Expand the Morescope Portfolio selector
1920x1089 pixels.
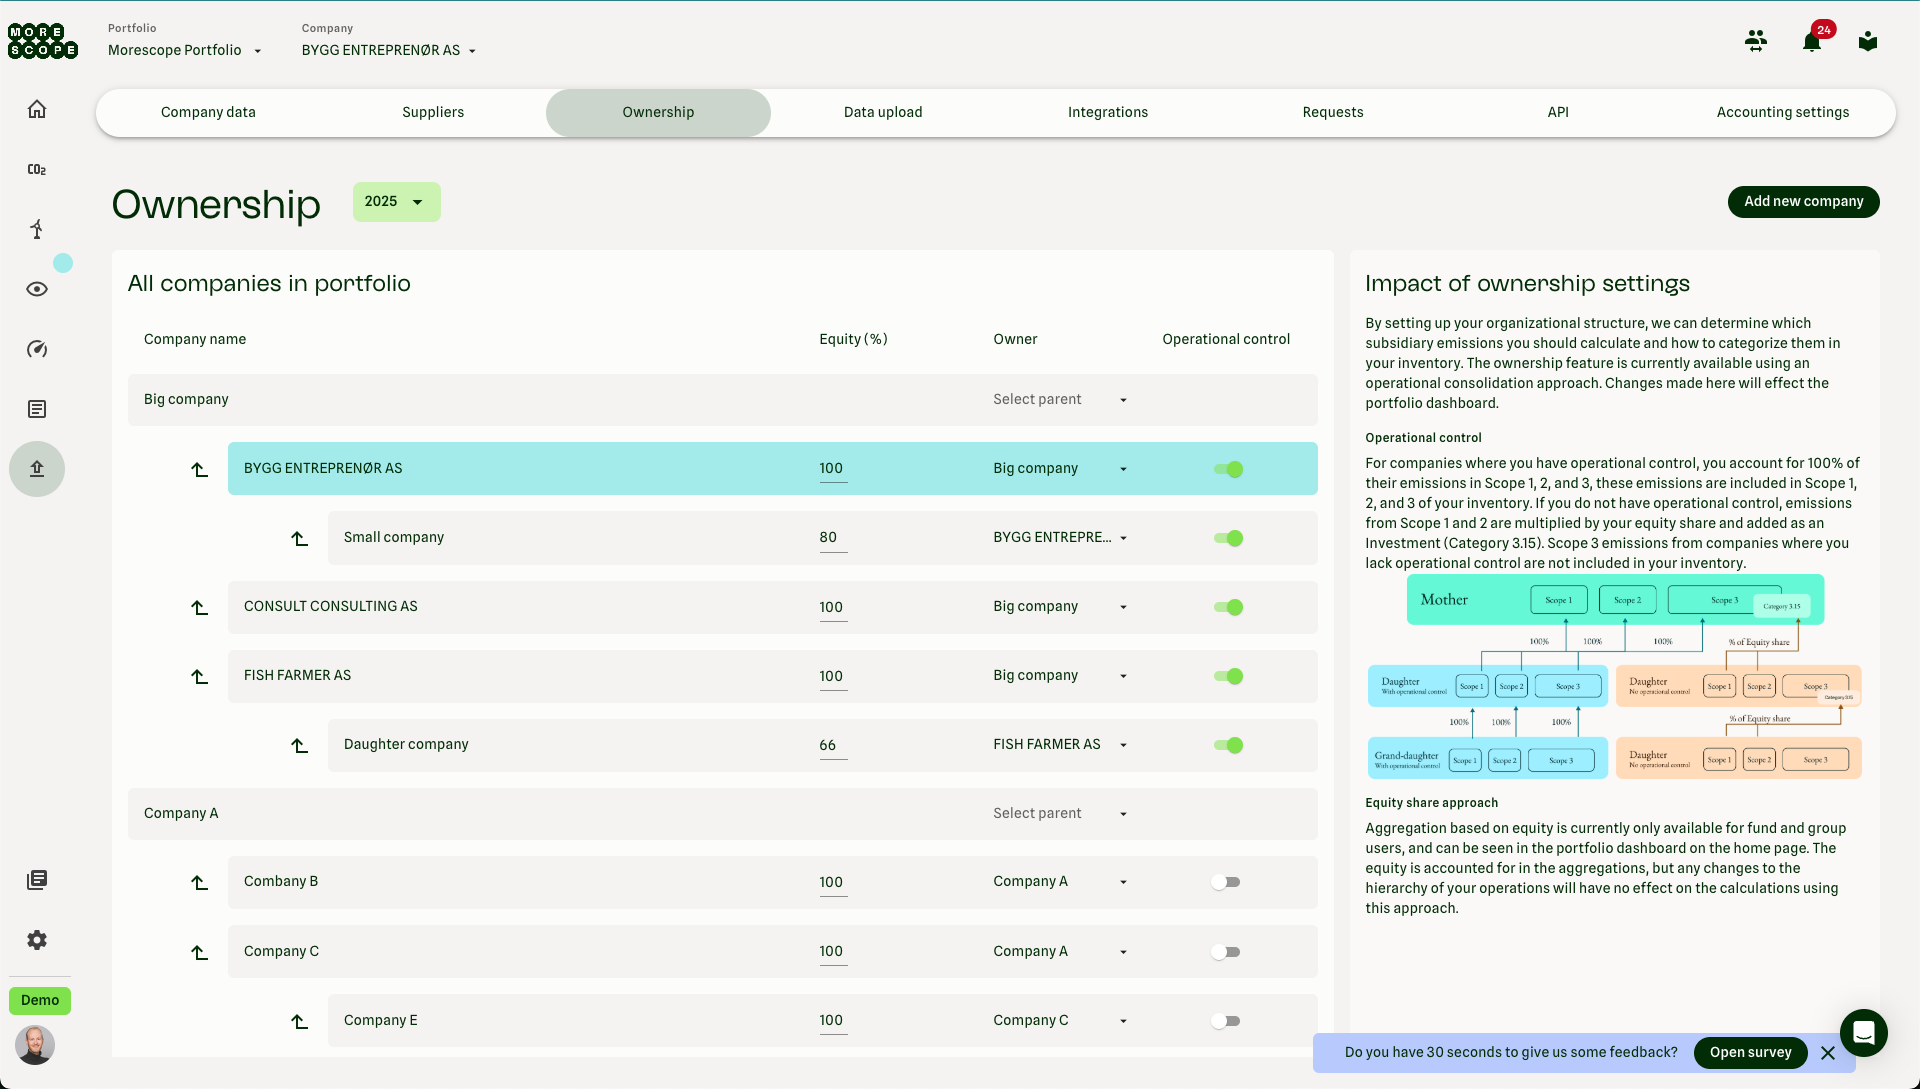click(185, 50)
